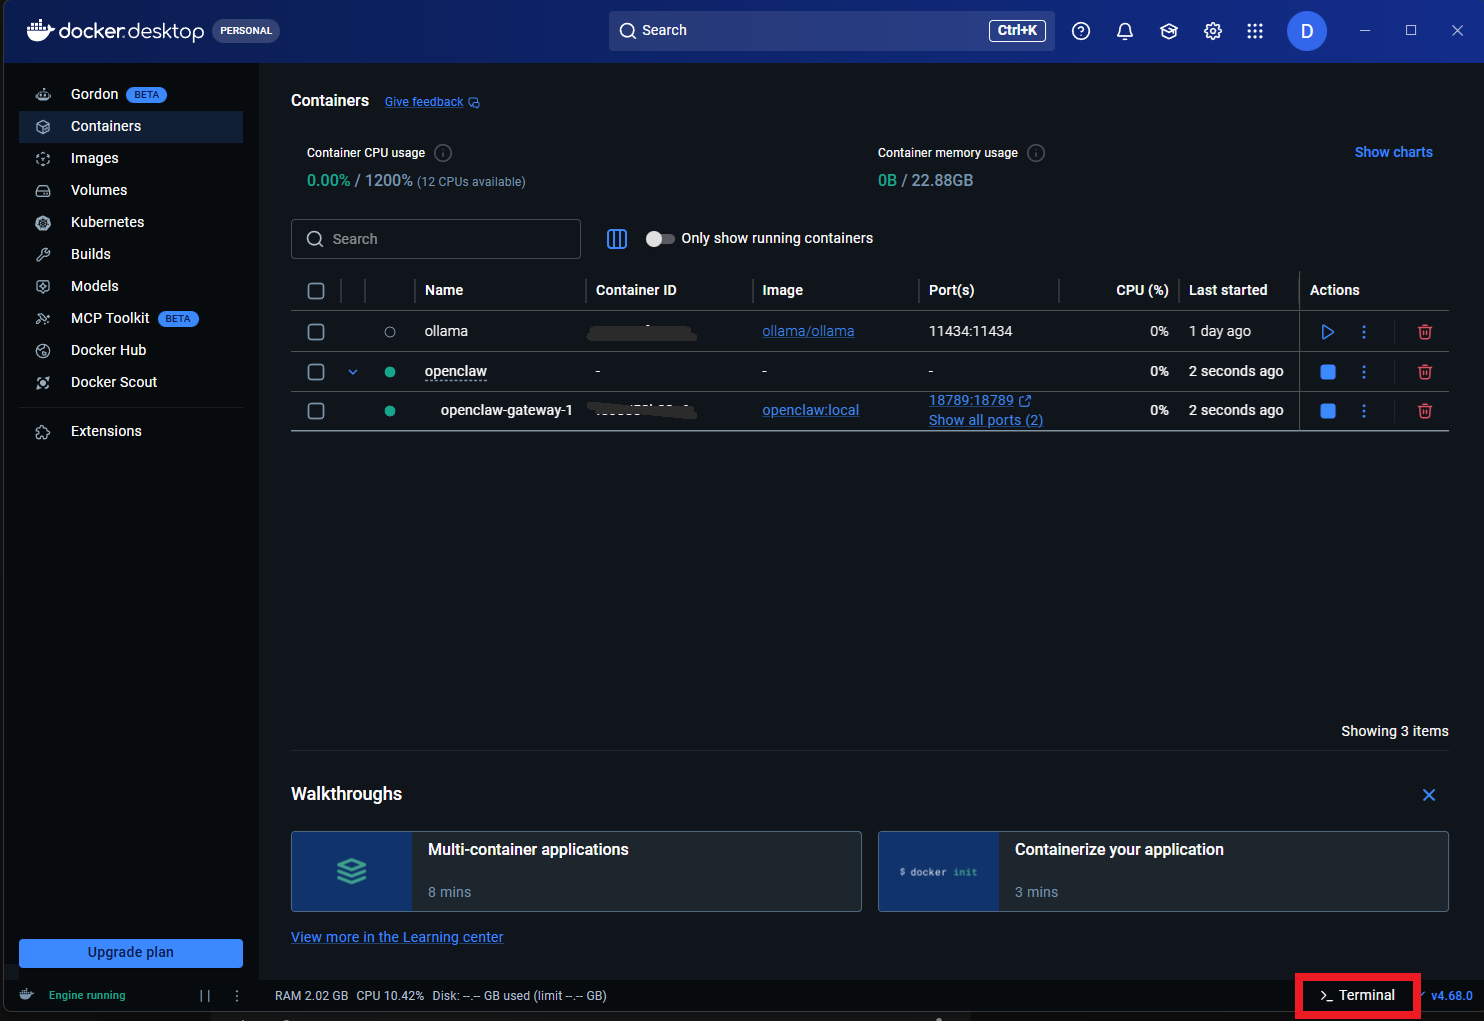The image size is (1484, 1021).
Task: View more in the Learning center
Action: 397,938
